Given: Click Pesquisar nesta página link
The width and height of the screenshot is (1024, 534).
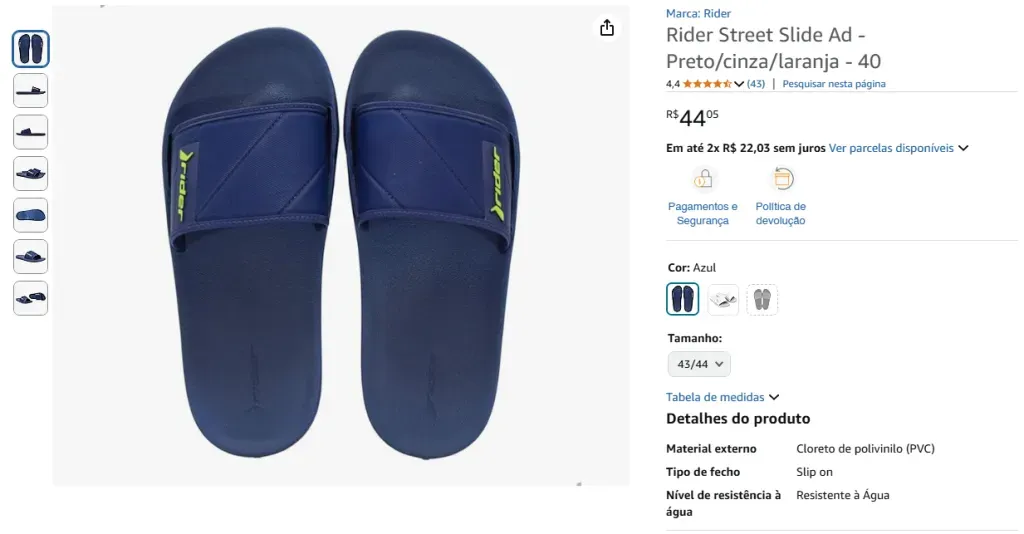Looking at the screenshot, I should coord(834,84).
